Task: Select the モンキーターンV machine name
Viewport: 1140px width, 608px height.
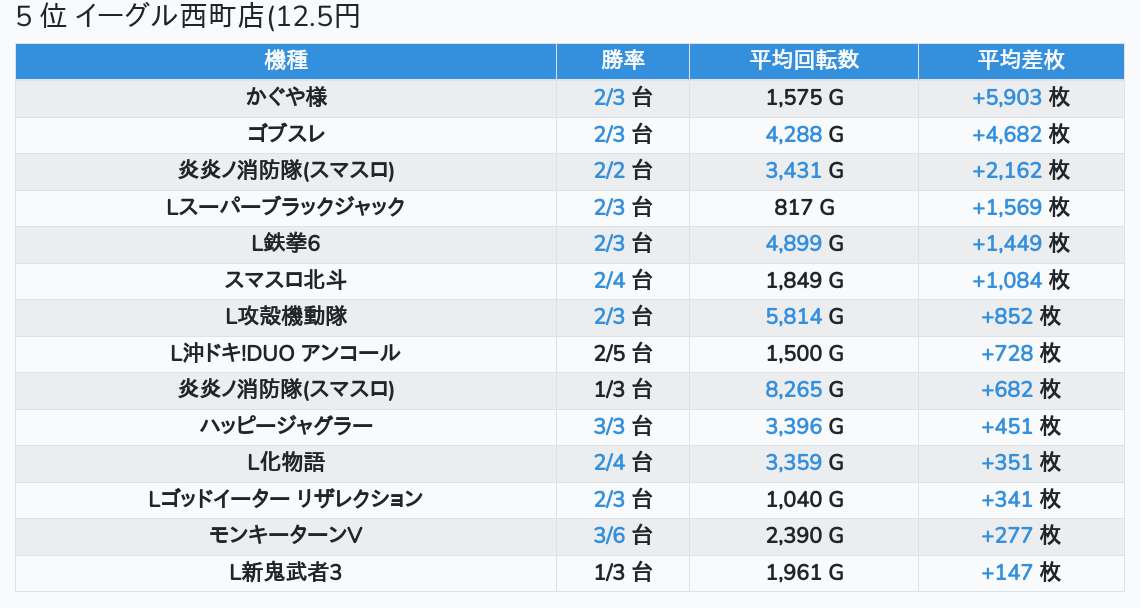Action: [x=286, y=536]
